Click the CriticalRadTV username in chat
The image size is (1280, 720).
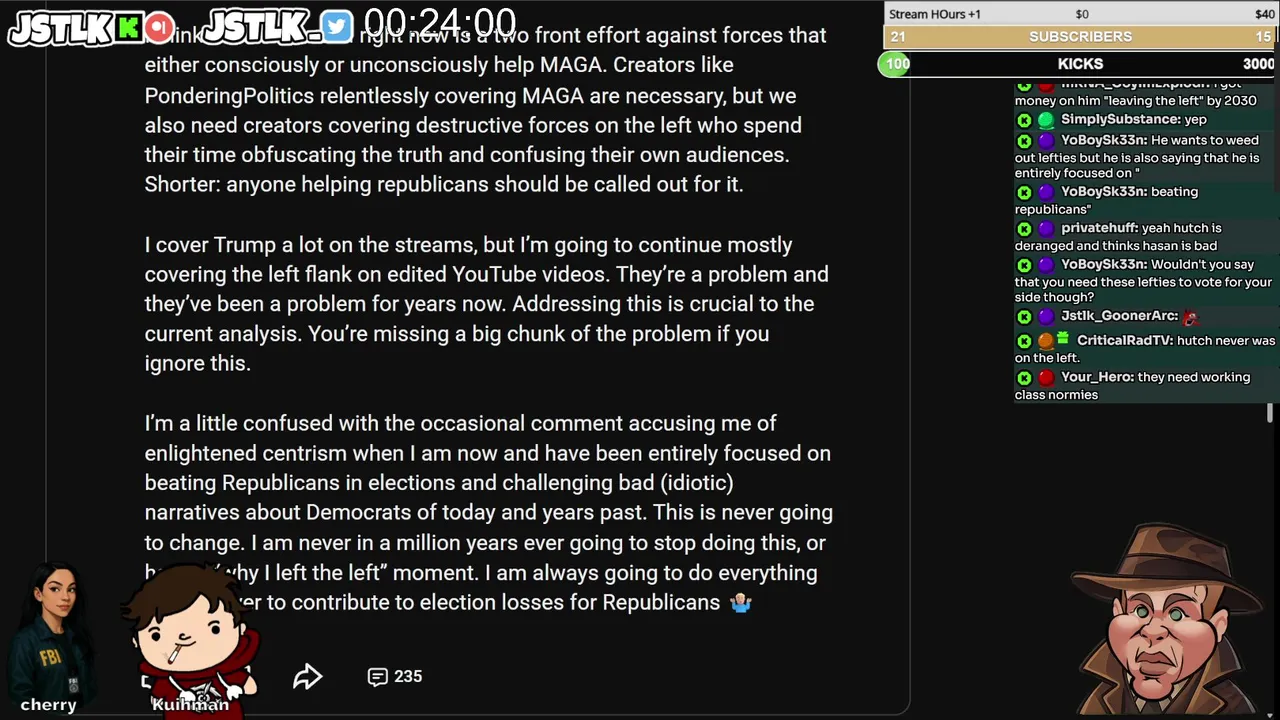tap(1124, 340)
